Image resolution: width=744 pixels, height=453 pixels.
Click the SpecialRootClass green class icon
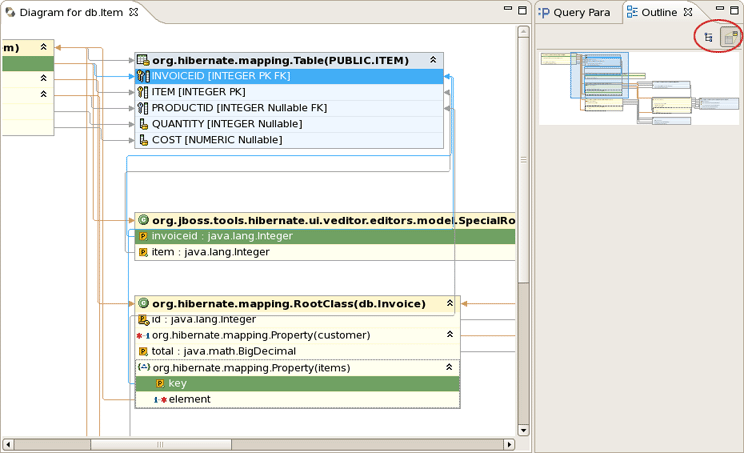click(x=143, y=220)
